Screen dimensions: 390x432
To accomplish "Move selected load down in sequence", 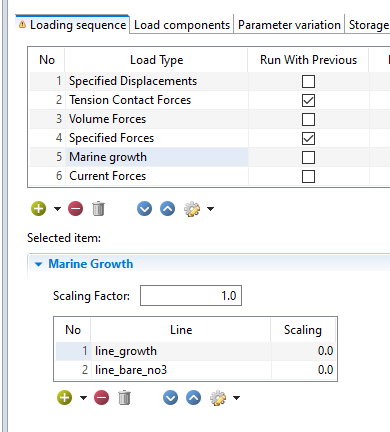I will pos(144,209).
